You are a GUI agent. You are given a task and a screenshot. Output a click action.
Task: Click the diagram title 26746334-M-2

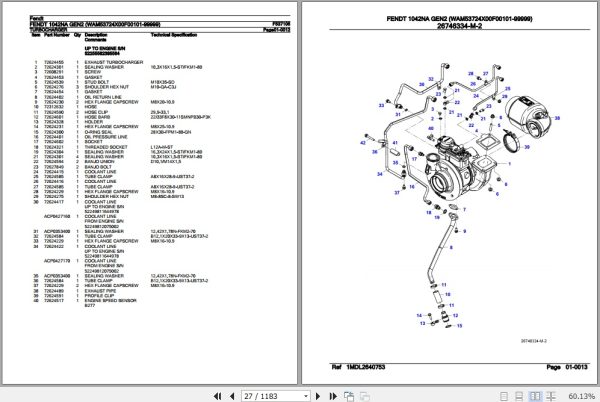(459, 26)
